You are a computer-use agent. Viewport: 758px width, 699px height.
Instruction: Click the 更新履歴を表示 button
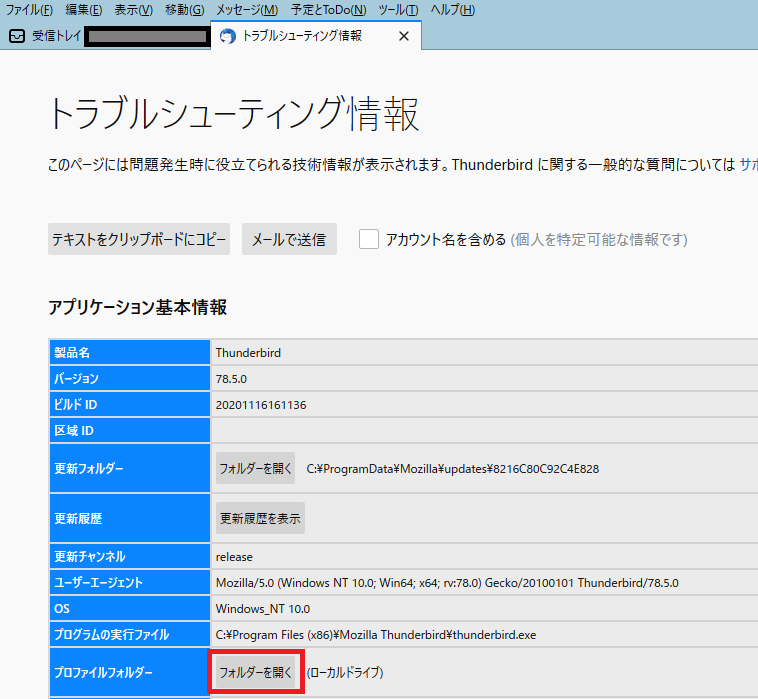[260, 518]
